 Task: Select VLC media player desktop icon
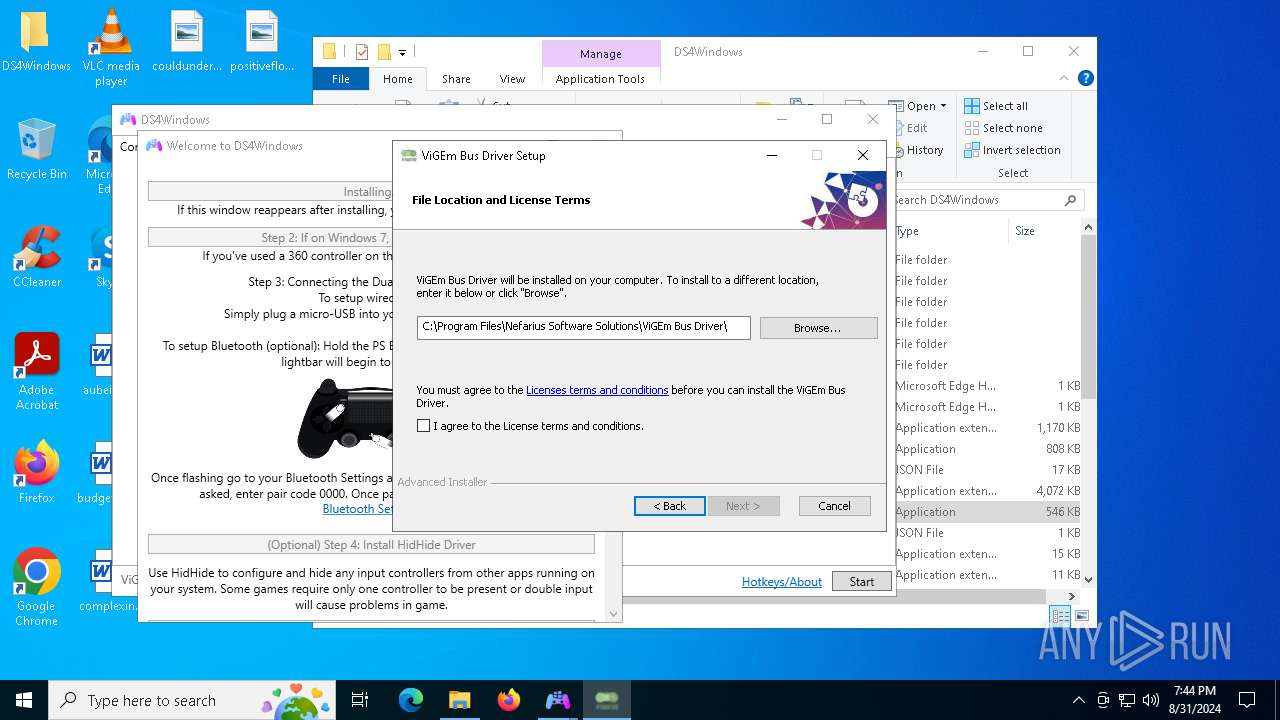111,48
